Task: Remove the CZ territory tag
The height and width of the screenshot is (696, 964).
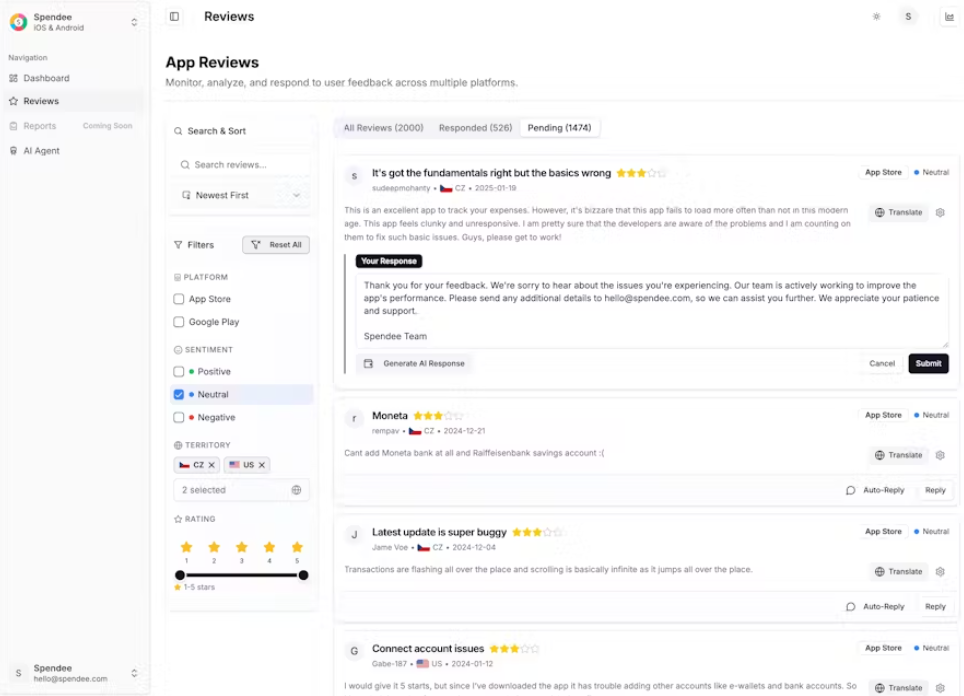Action: pyautogui.click(x=211, y=465)
